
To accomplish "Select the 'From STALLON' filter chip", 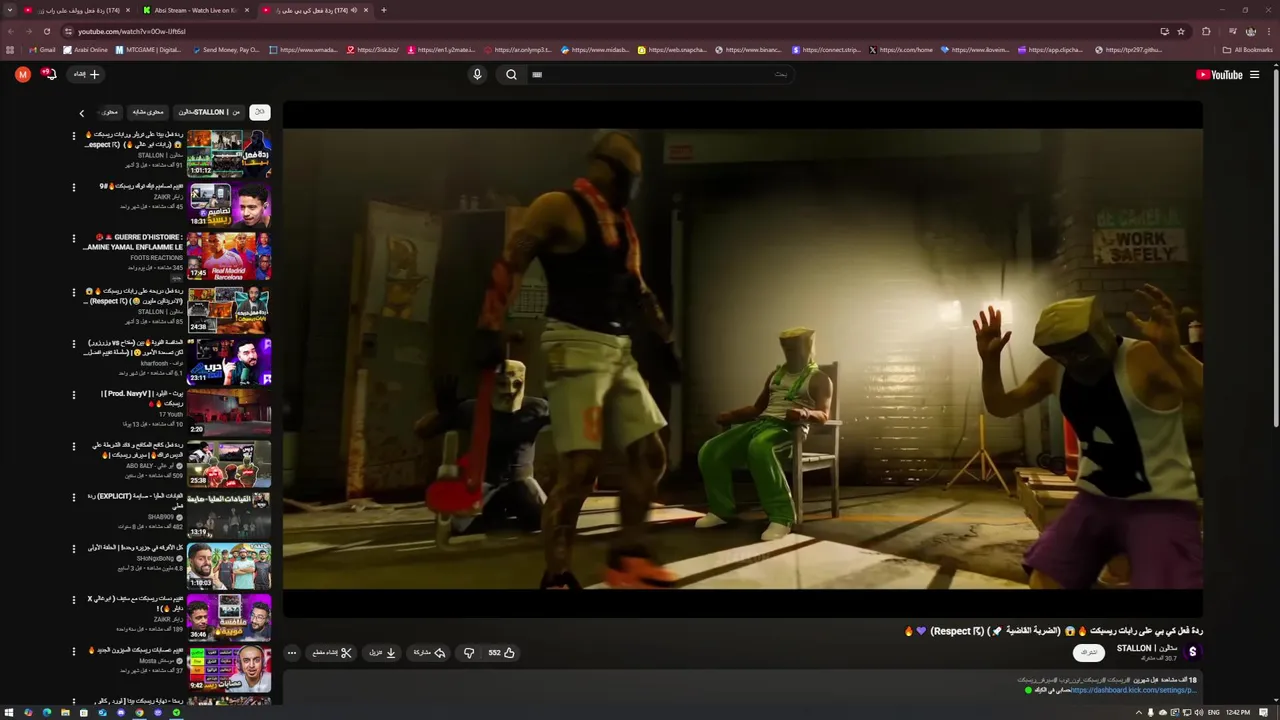I will 209,112.
